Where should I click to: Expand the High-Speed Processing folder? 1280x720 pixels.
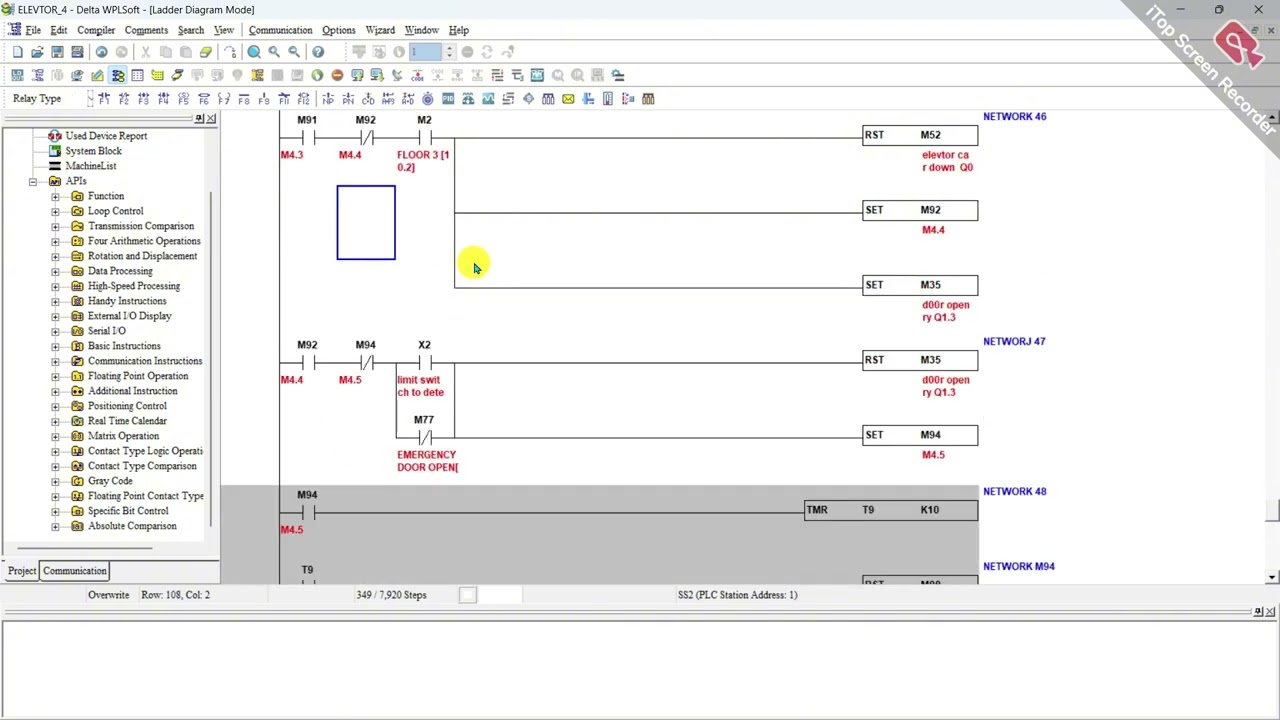pos(56,286)
